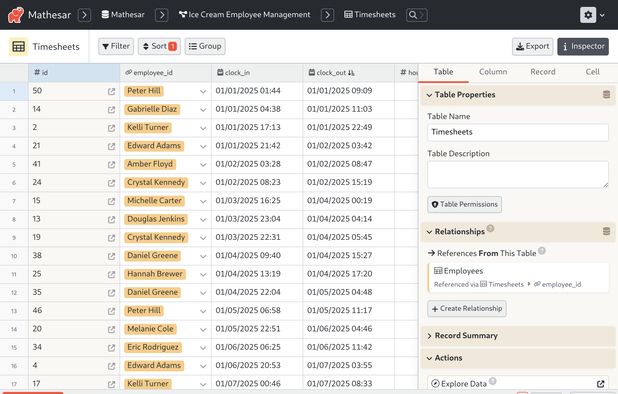Switch to the Cell inspector tab
This screenshot has width=618, height=394.
click(592, 72)
